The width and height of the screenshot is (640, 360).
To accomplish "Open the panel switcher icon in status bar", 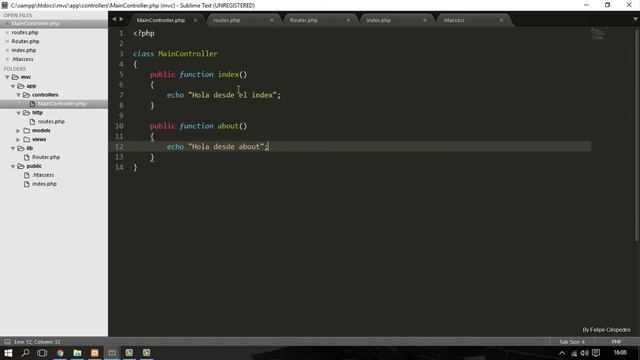I will (x=7, y=342).
